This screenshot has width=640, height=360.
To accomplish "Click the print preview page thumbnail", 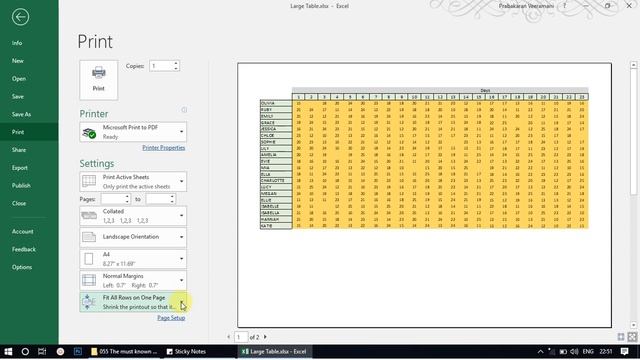I will [424, 195].
